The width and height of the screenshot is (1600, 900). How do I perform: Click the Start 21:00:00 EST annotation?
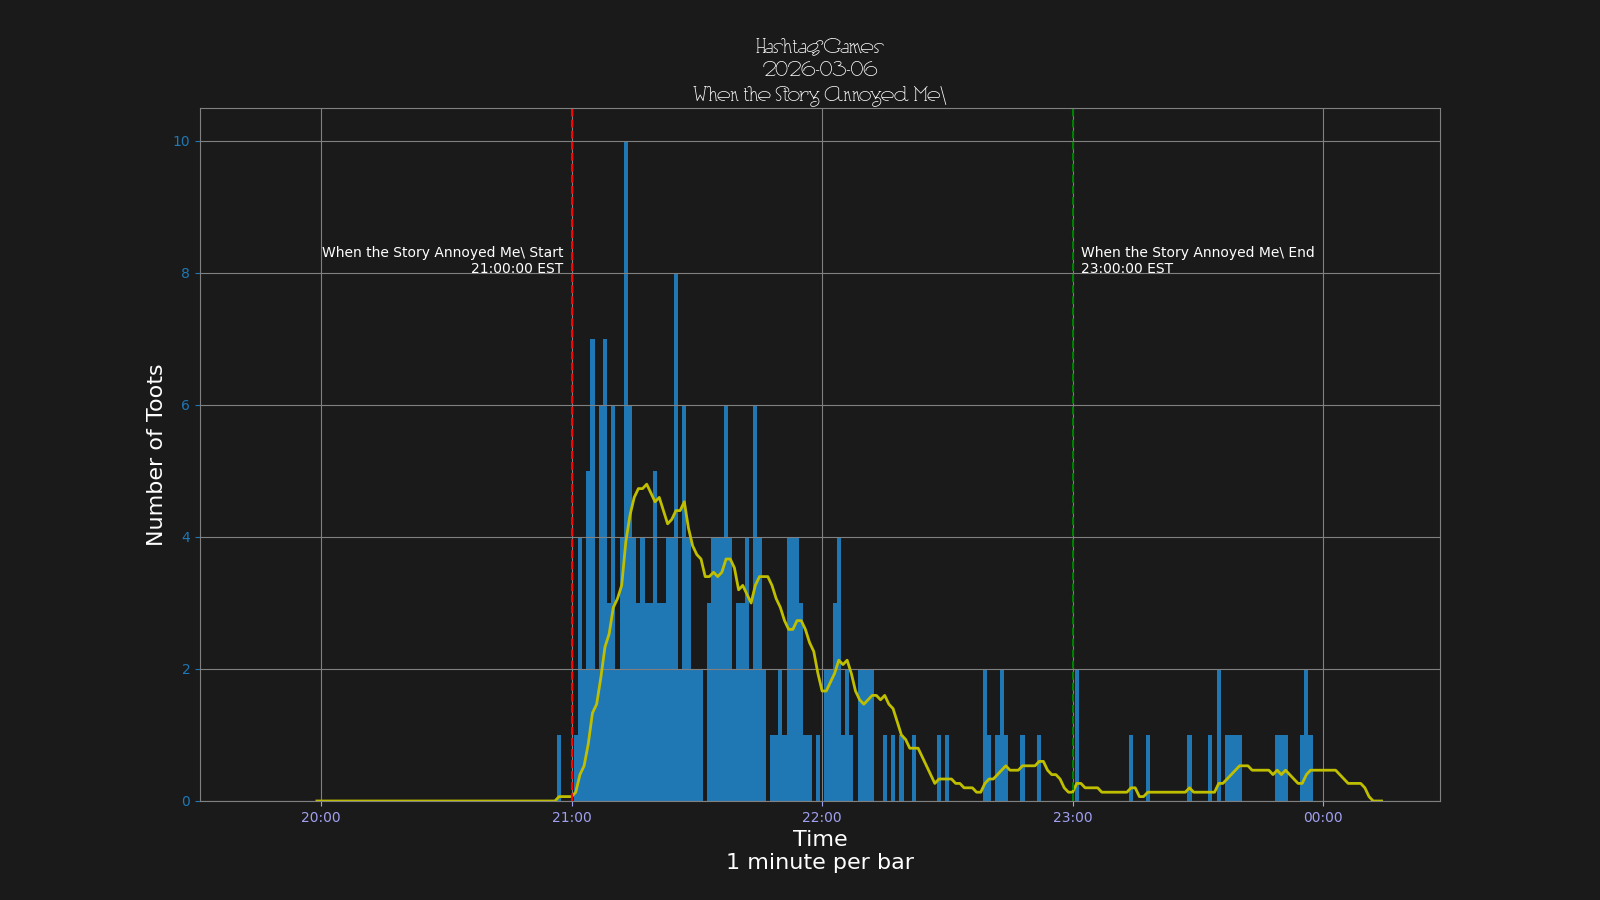pyautogui.click(x=442, y=260)
